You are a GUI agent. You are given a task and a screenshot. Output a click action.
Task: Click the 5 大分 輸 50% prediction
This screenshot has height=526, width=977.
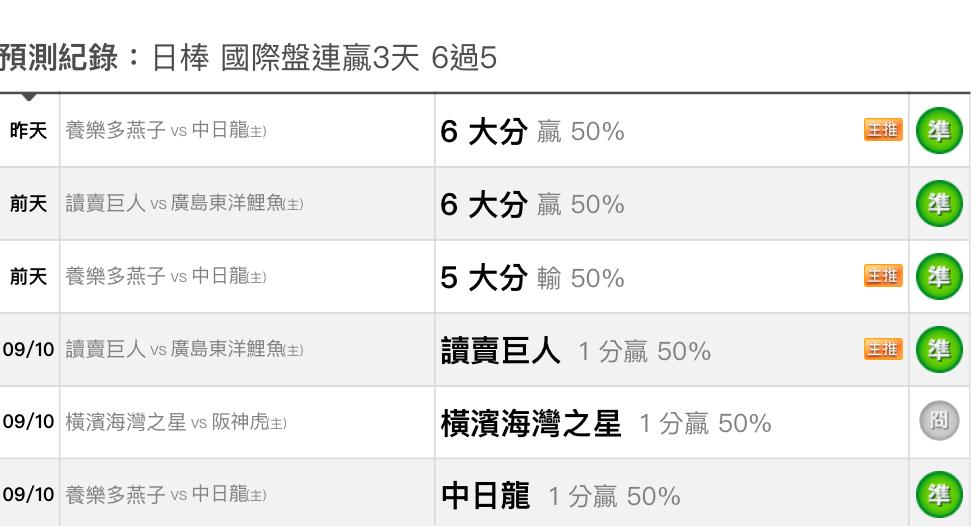pos(532,277)
